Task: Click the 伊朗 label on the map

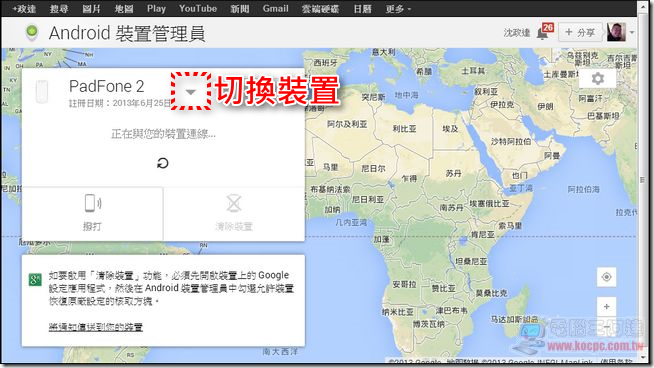Action: pos(546,106)
